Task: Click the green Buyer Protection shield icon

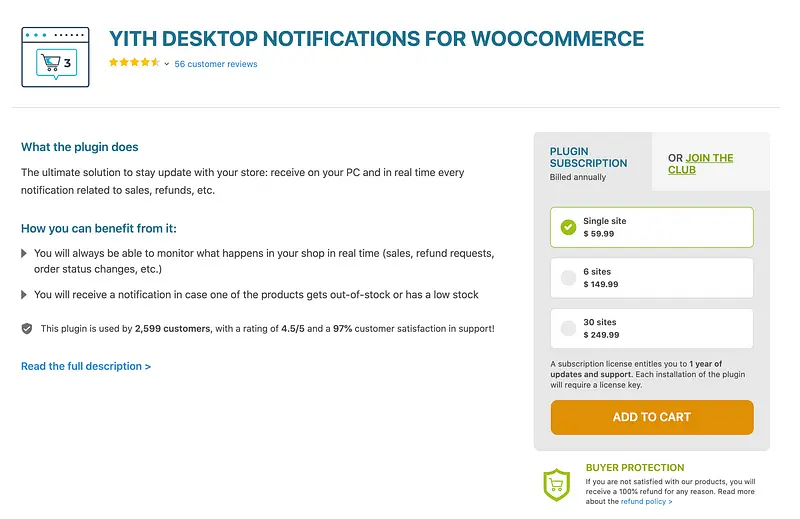Action: pos(556,485)
